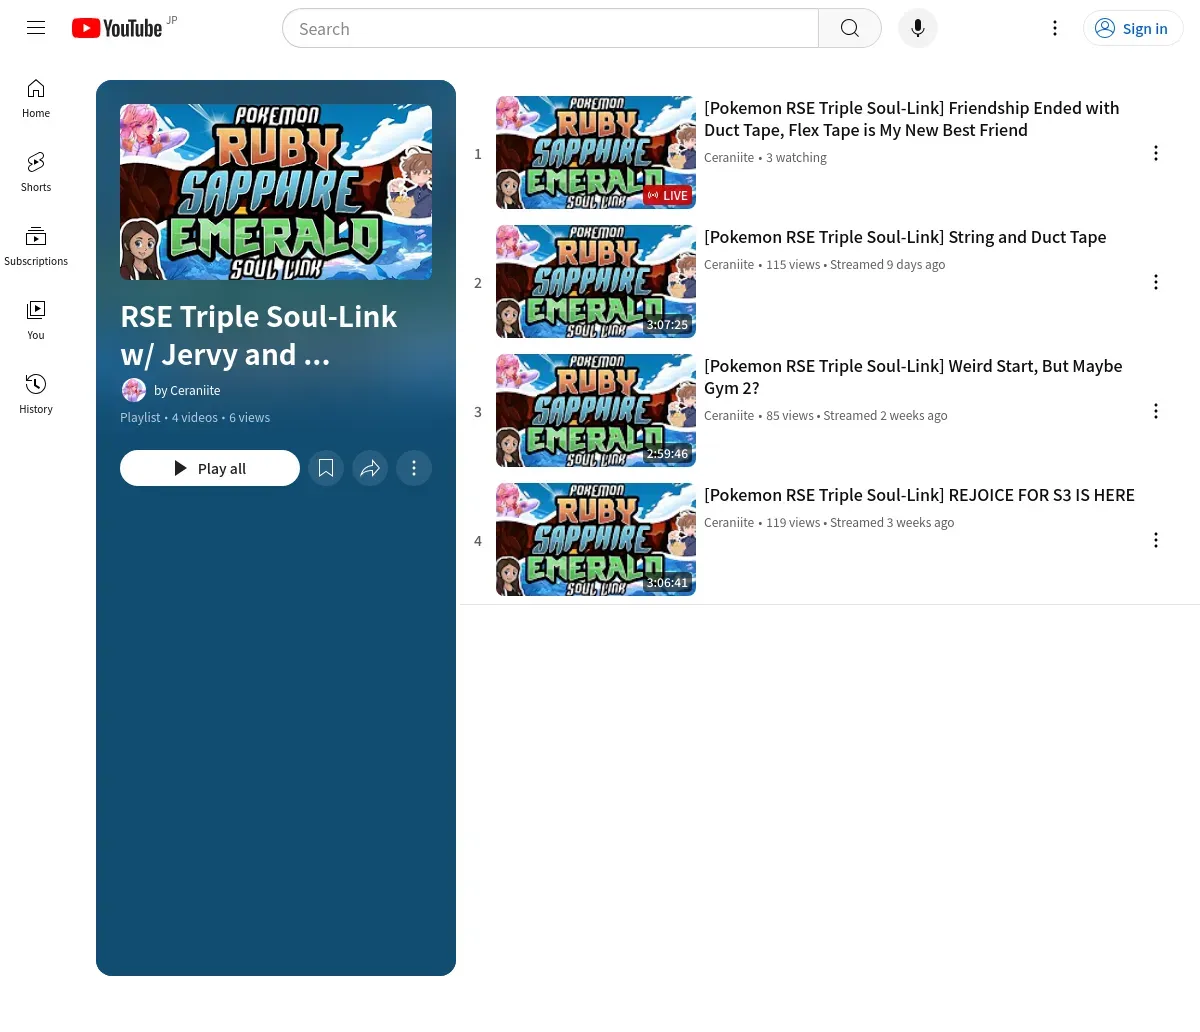
Task: Share the playlist with arrow icon
Action: point(370,468)
